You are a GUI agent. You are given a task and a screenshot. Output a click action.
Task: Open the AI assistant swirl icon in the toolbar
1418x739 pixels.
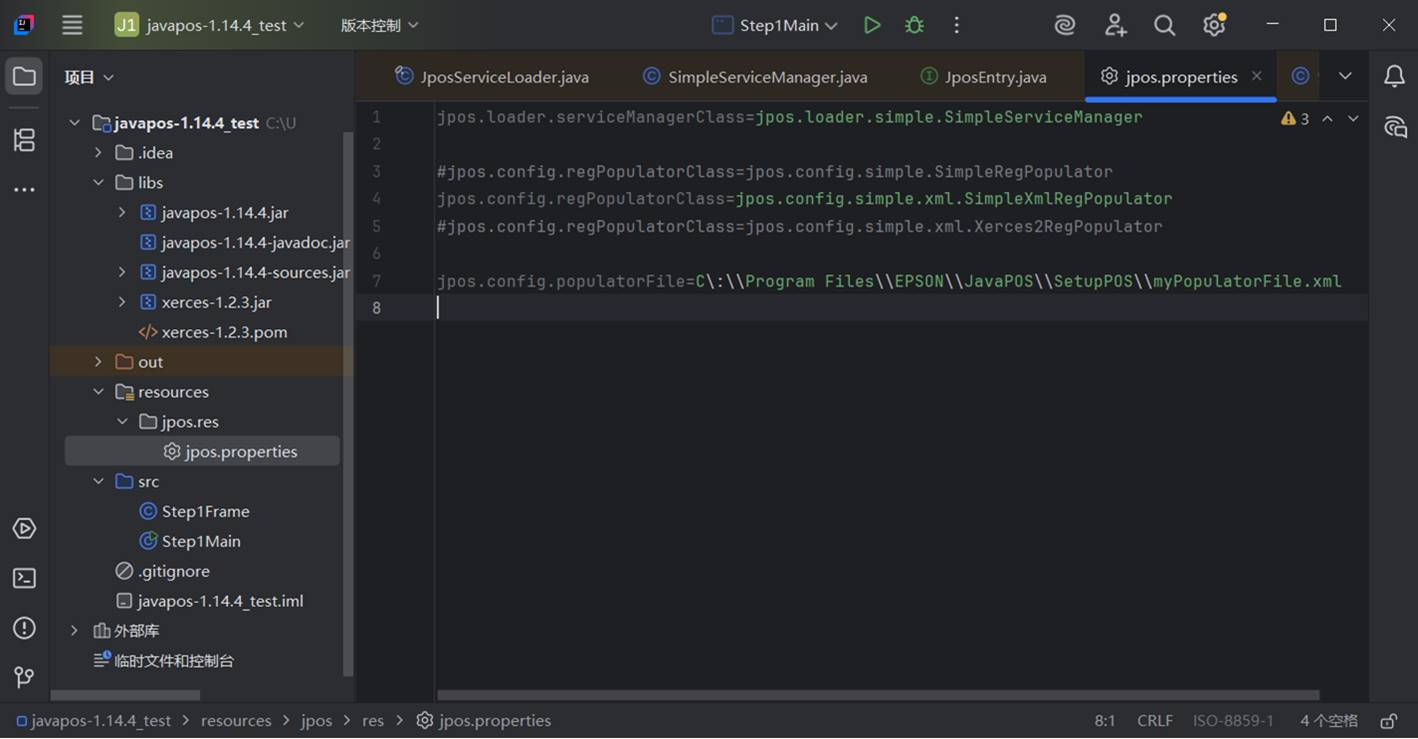[1065, 25]
